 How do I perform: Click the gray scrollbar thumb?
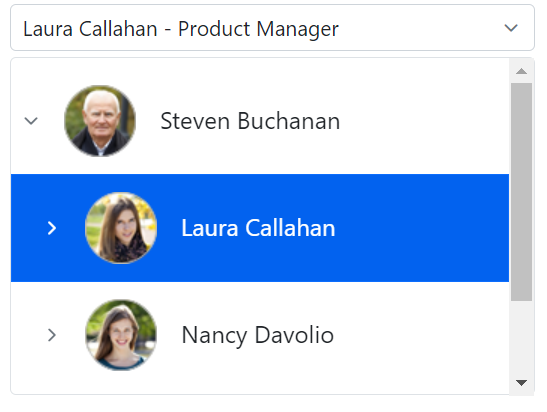click(x=521, y=192)
